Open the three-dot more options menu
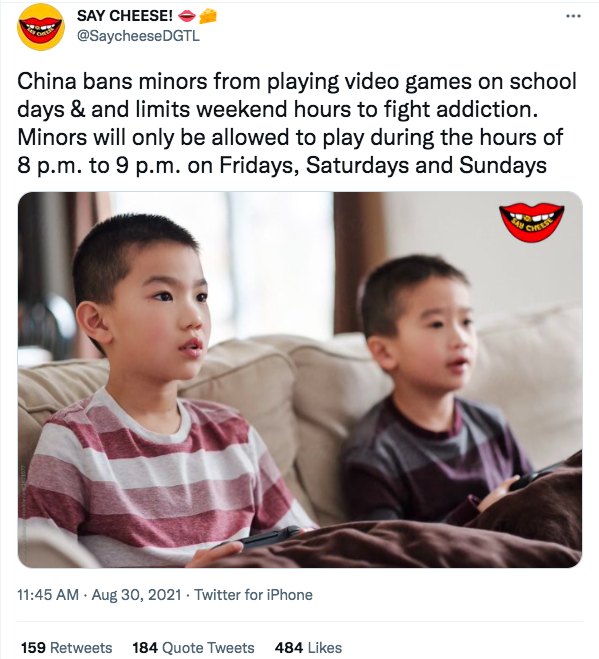Viewport: 599px width, 659px height. 573,16
